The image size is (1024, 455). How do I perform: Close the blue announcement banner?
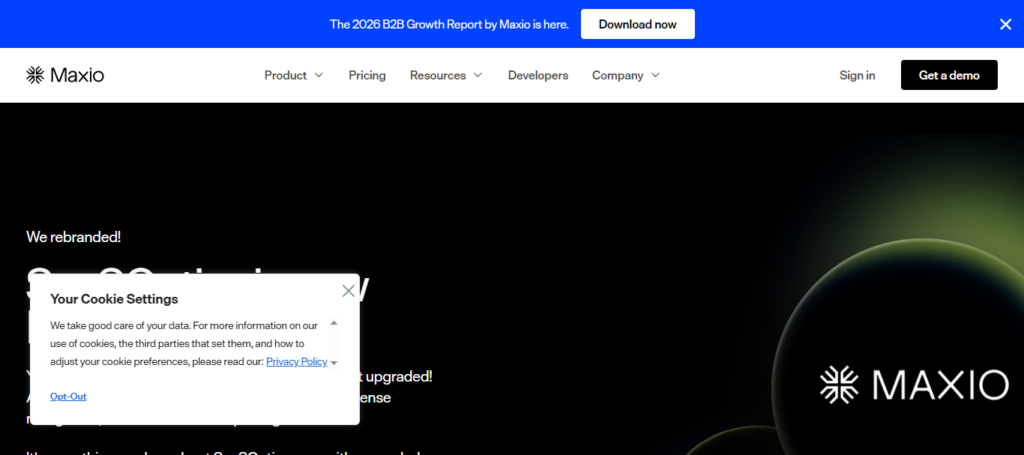click(x=1005, y=24)
